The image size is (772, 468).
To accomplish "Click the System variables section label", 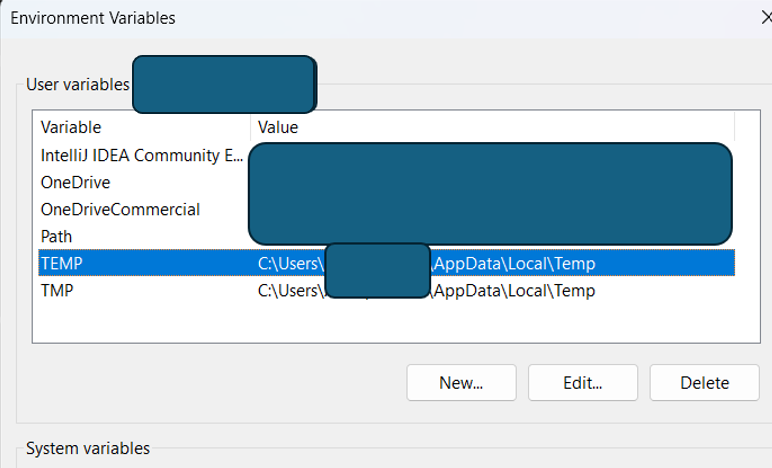I will click(x=88, y=448).
